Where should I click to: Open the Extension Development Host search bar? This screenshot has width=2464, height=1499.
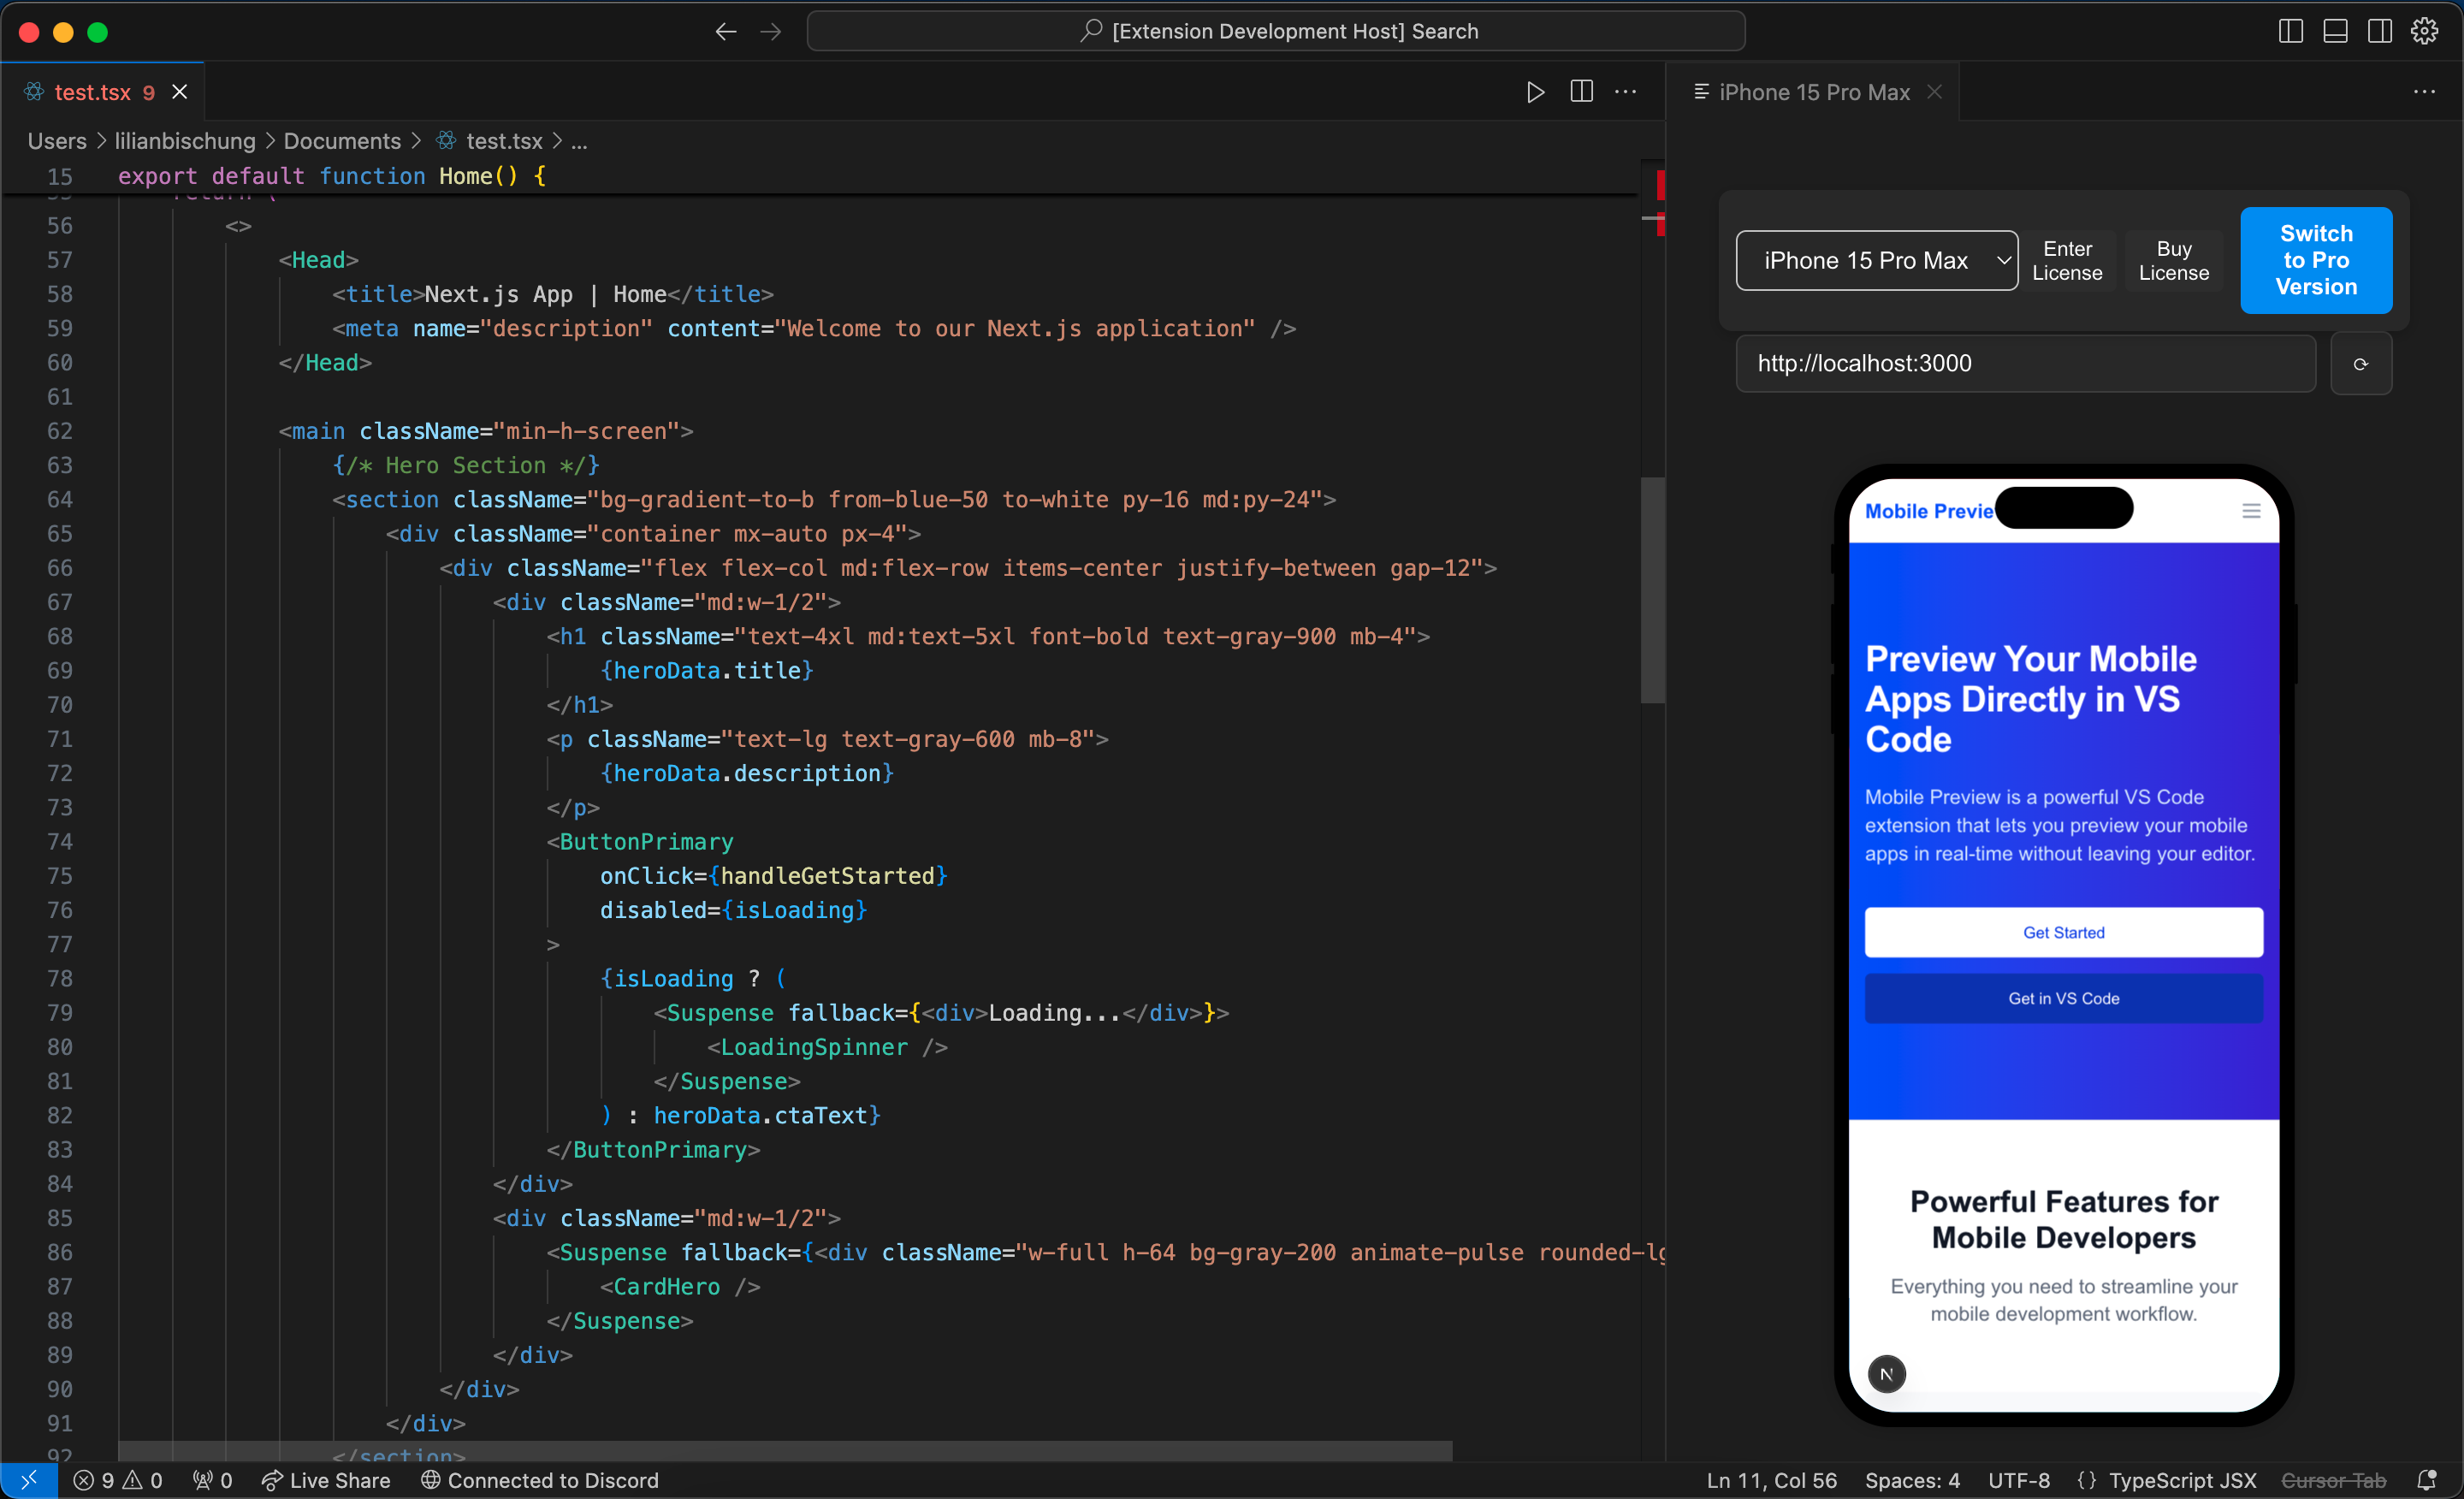coord(1276,31)
